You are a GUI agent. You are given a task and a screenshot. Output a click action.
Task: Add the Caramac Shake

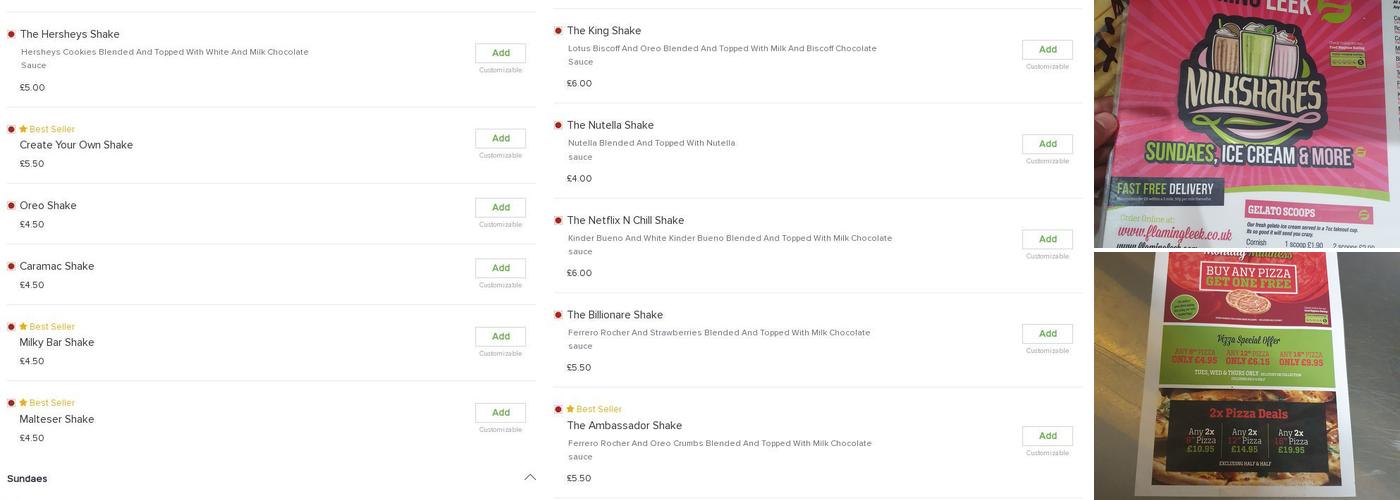(x=500, y=268)
